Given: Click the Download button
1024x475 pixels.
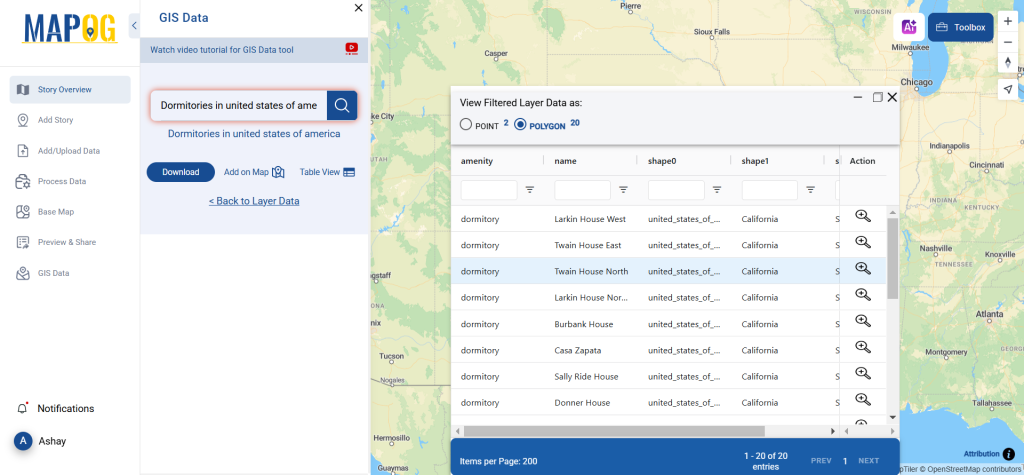Looking at the screenshot, I should pos(181,172).
